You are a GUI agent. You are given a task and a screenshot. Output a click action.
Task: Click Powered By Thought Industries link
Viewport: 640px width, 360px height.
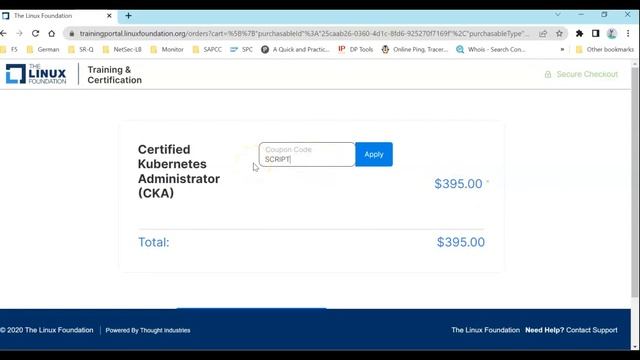[x=148, y=330]
